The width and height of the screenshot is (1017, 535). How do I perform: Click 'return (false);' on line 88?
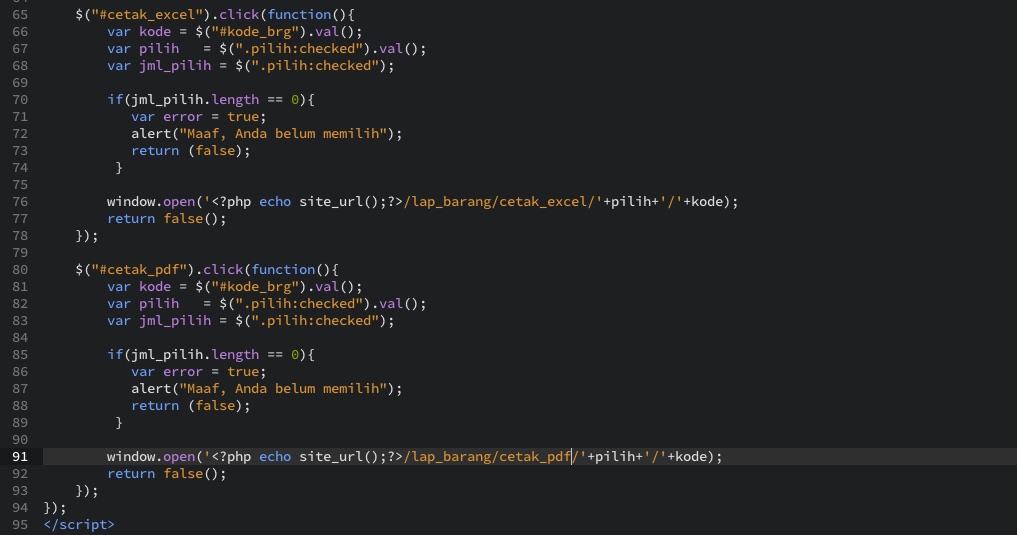(191, 405)
